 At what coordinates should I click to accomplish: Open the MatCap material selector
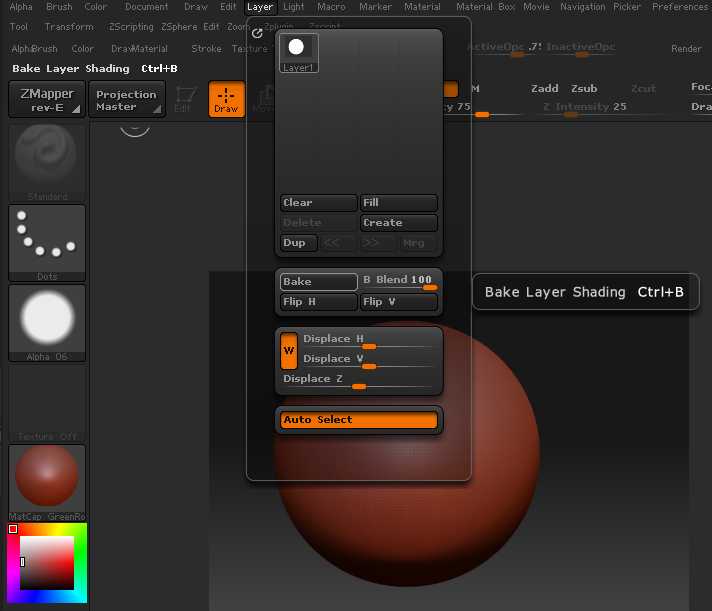pyautogui.click(x=46, y=477)
